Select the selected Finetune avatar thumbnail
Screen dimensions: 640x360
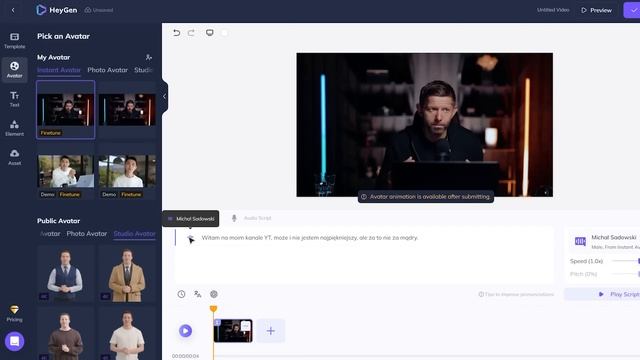pos(66,110)
